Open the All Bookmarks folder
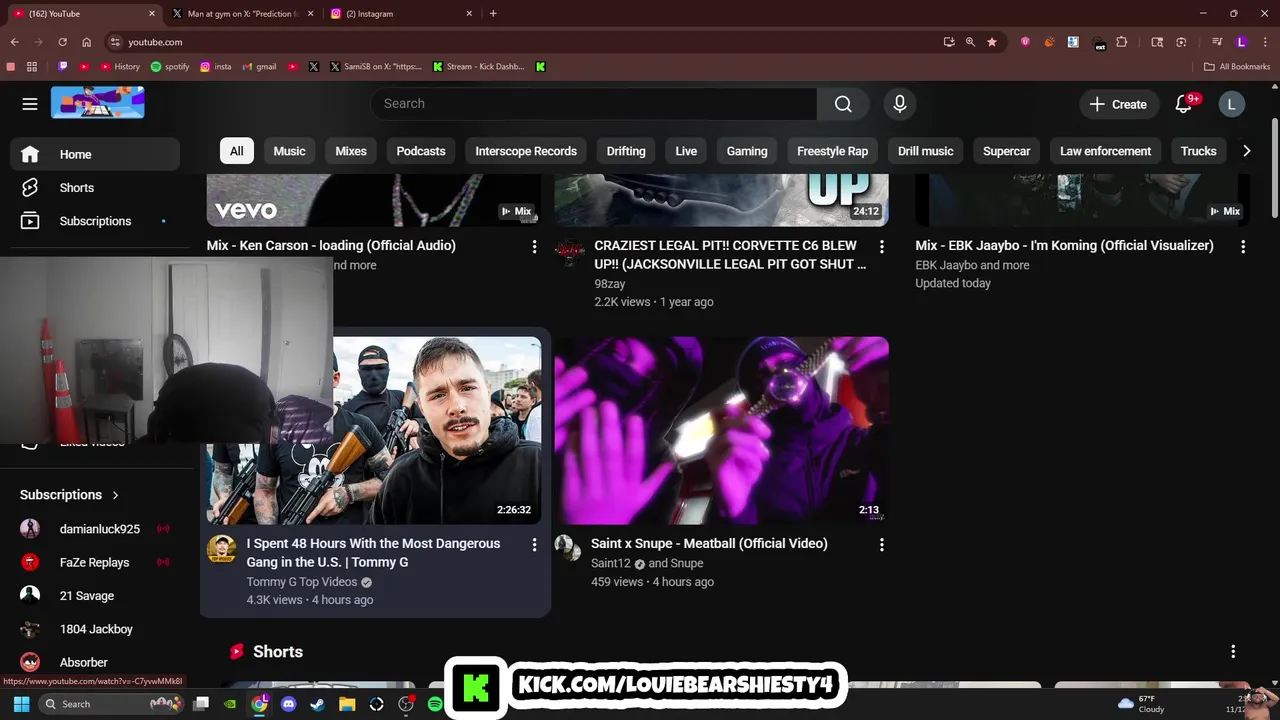1280x720 pixels. [1237, 67]
